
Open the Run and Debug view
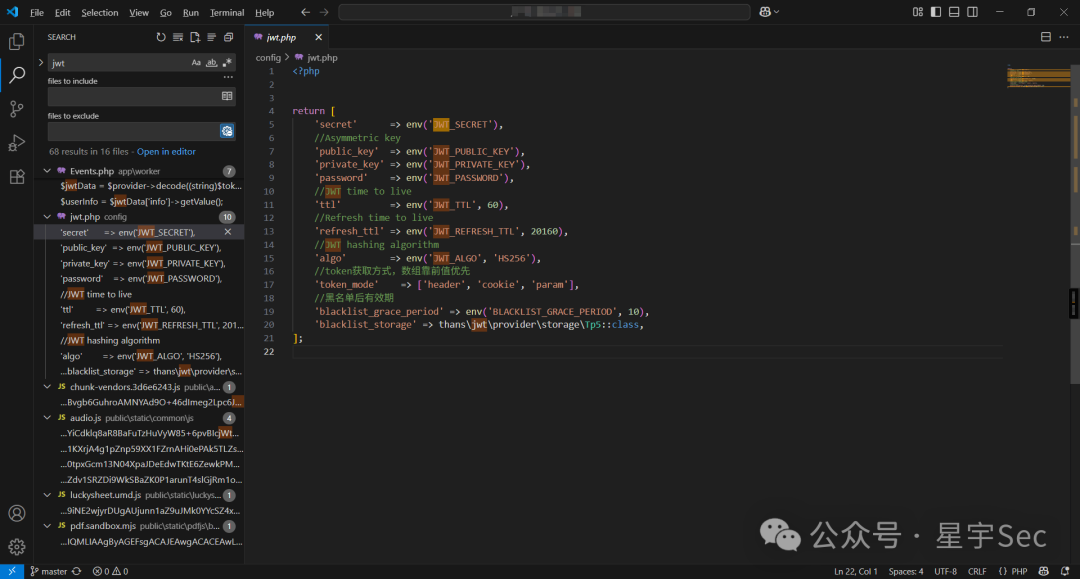coord(17,143)
